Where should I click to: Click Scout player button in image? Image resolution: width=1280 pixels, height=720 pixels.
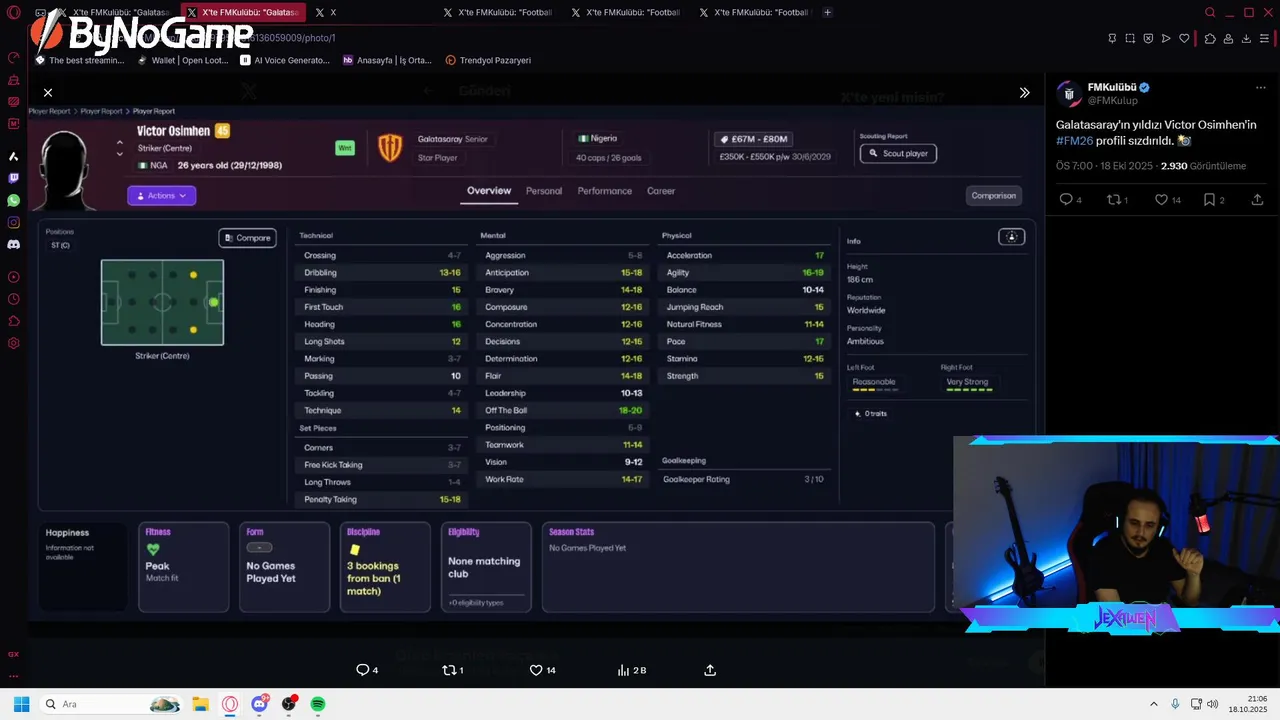click(898, 153)
